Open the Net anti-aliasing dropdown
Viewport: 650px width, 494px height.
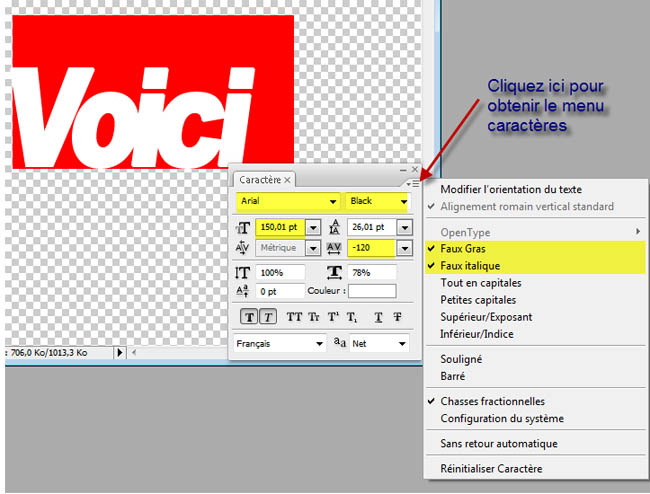click(x=379, y=344)
